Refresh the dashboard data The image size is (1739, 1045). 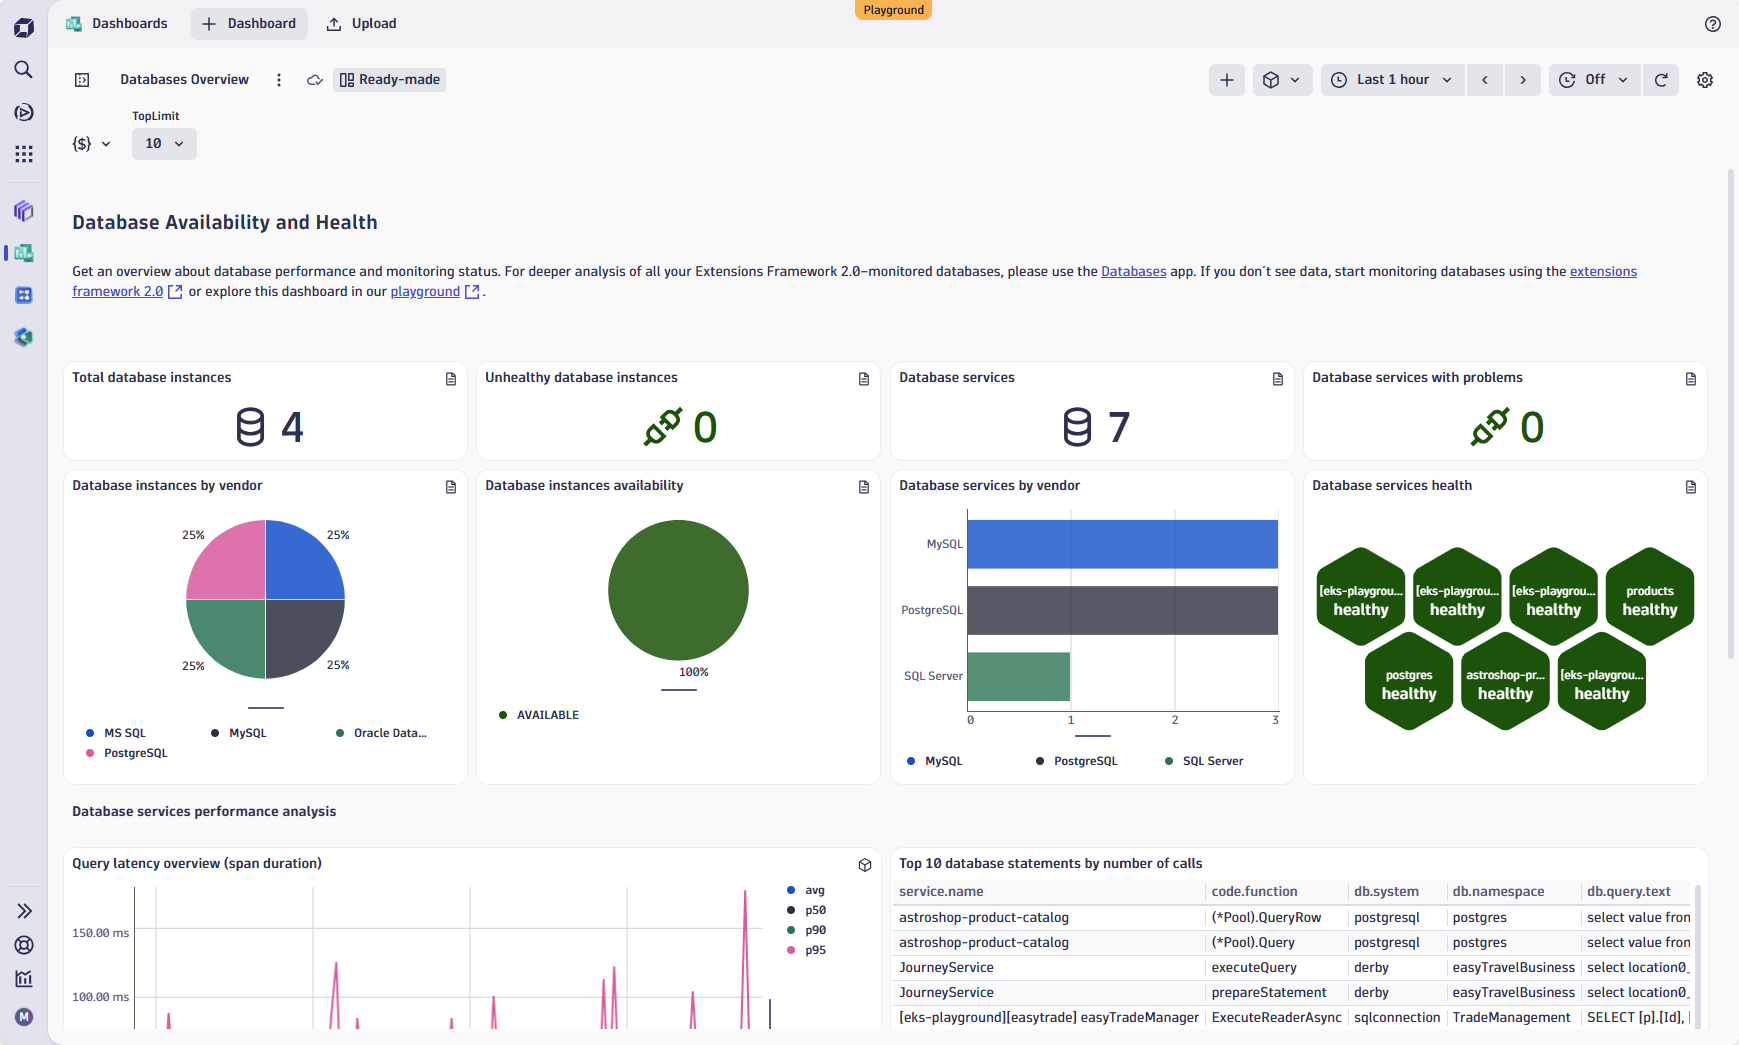pos(1661,80)
